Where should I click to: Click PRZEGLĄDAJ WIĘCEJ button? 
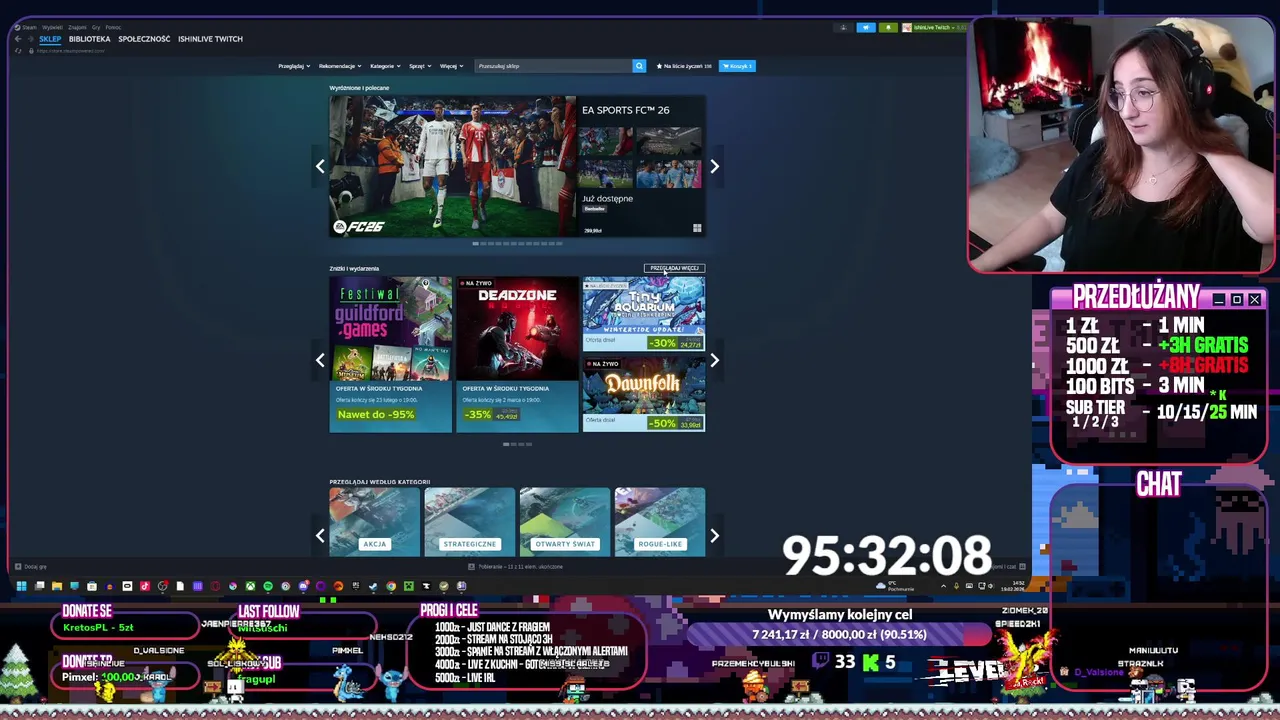pyautogui.click(x=675, y=268)
